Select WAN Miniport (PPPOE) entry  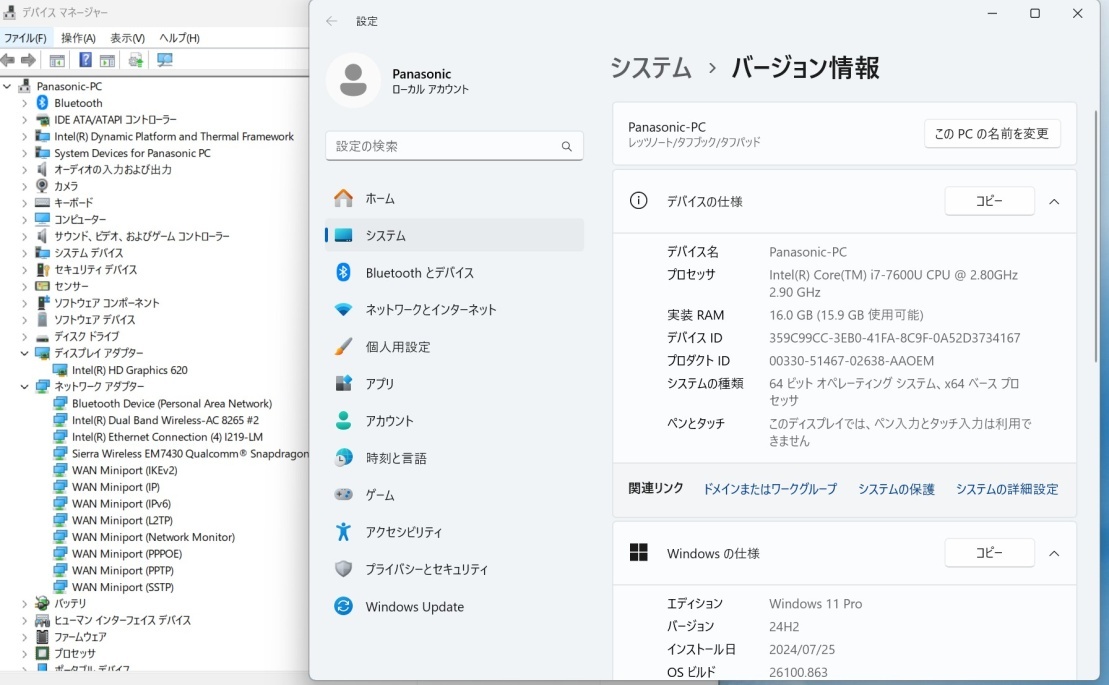127,554
